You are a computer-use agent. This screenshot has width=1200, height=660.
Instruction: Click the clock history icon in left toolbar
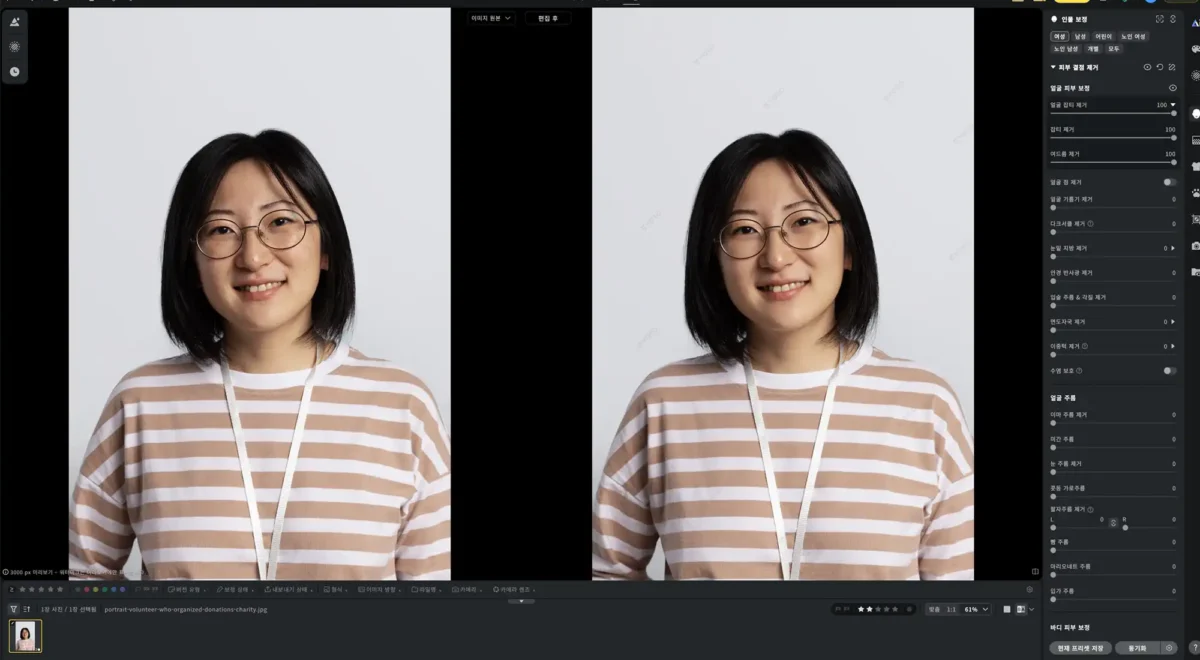point(14,71)
